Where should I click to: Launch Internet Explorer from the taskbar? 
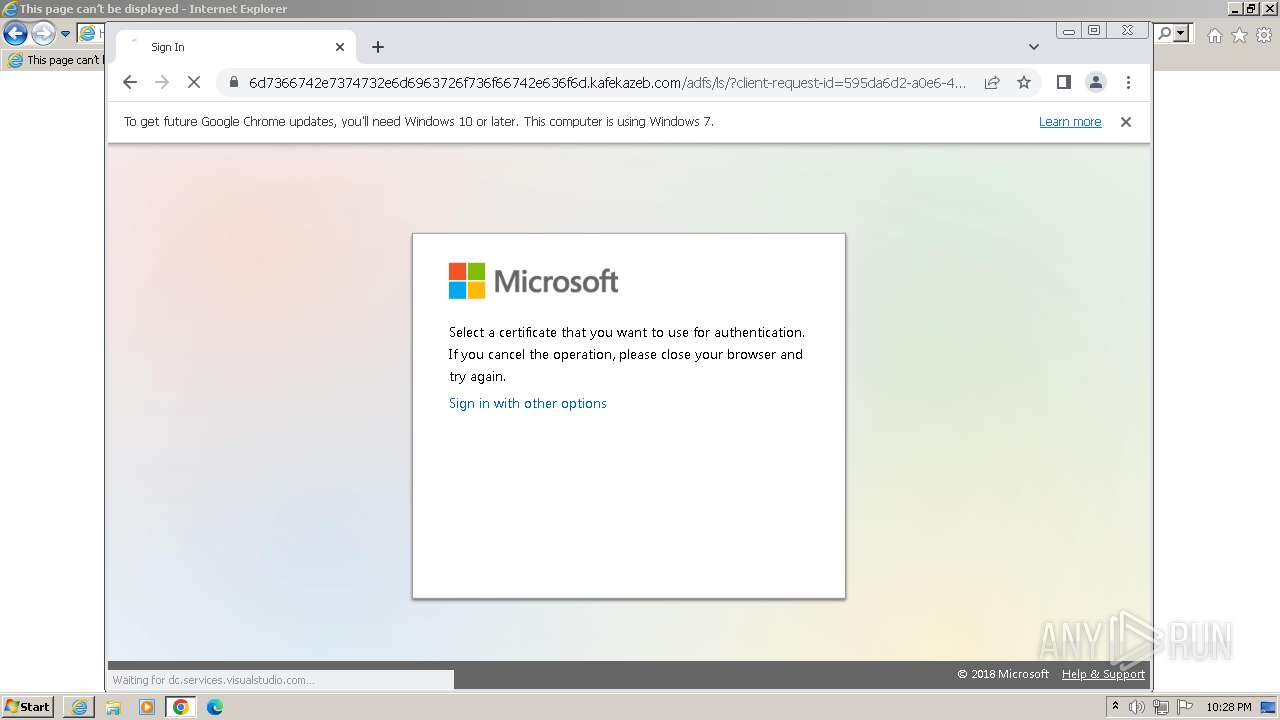[79, 707]
